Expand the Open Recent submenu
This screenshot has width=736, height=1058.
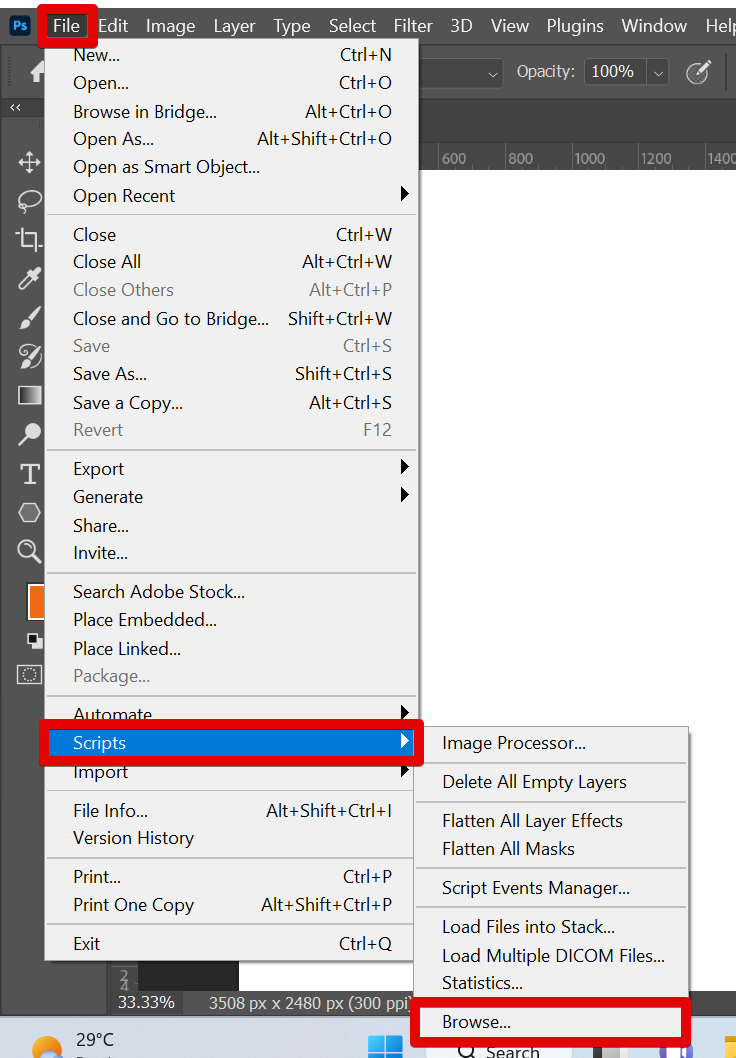click(404, 194)
